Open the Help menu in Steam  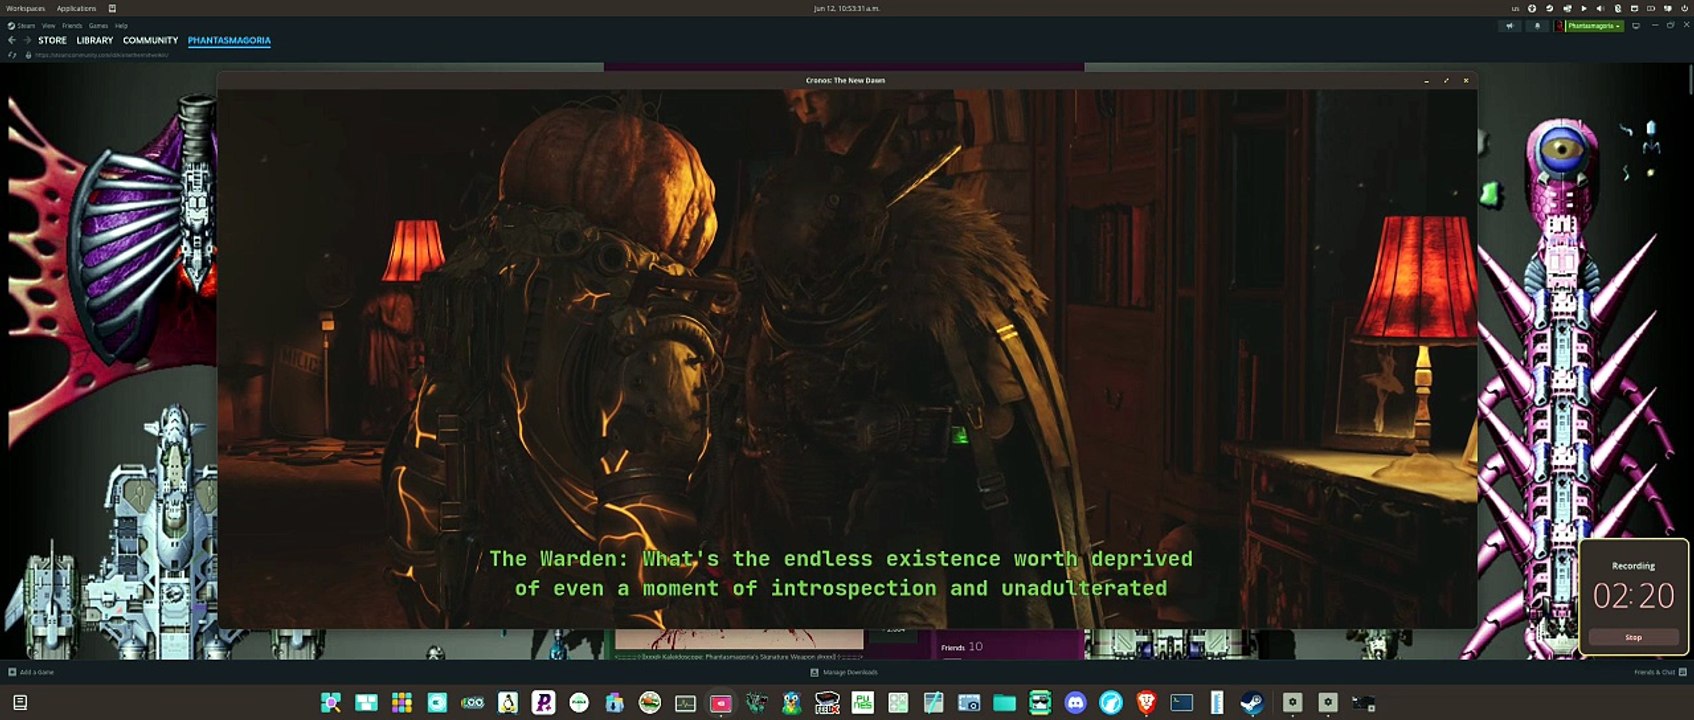(121, 26)
